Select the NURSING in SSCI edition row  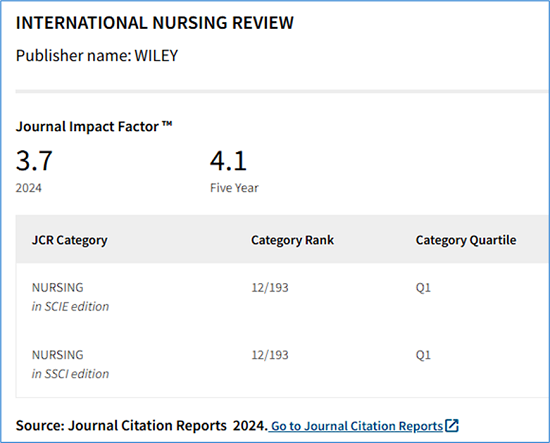pos(283,364)
